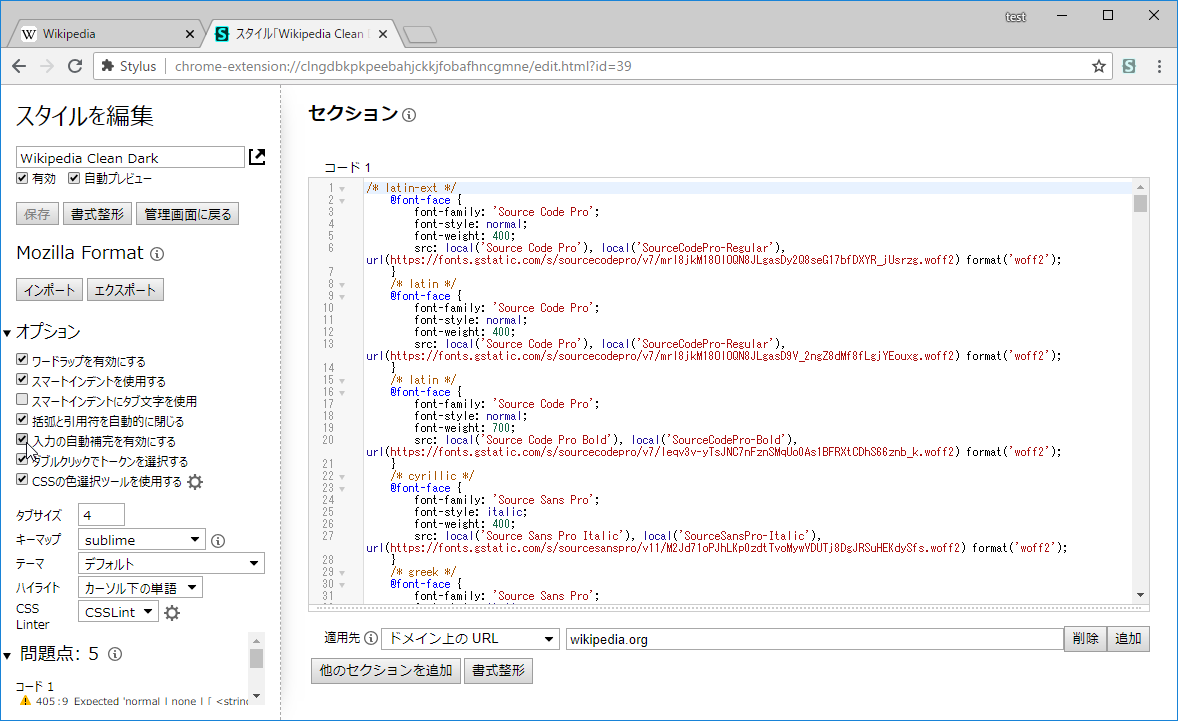Screen dimensions: 1178x721
Task: Uncheck スマートインデントを使用する
Action: point(22,380)
